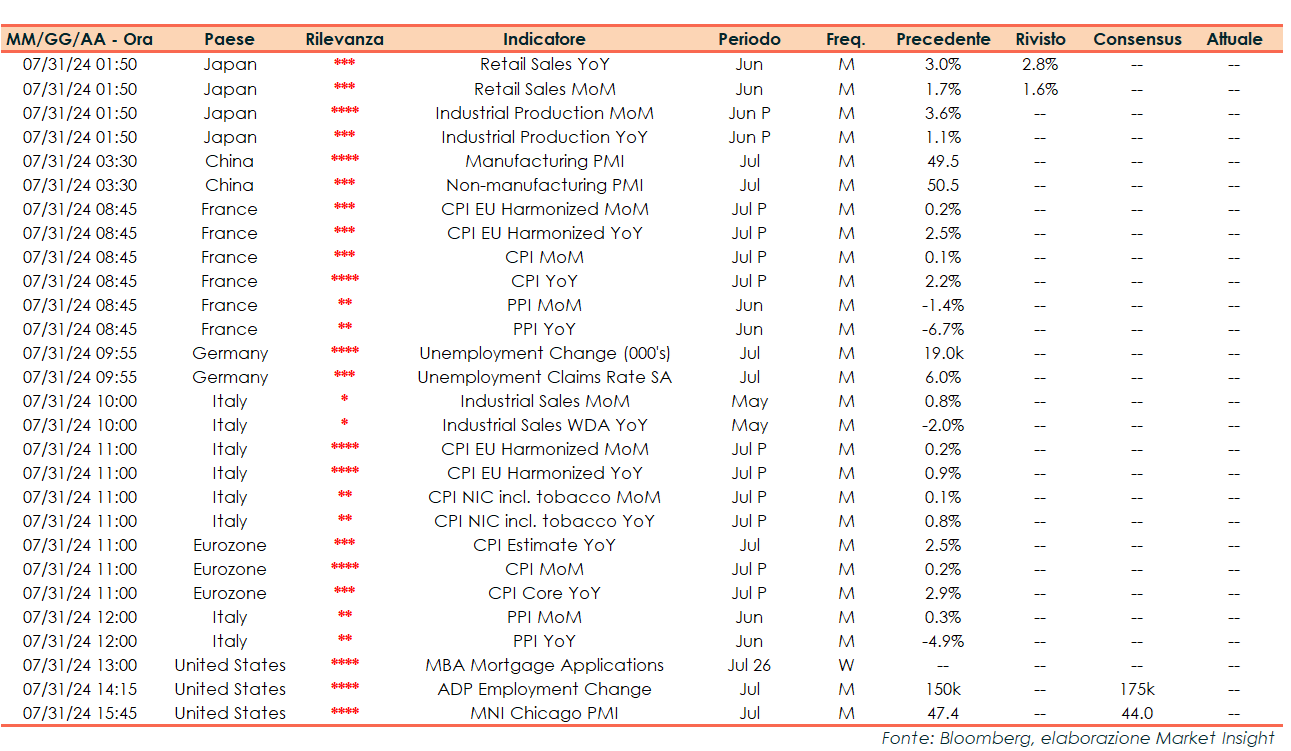Click the Rivisto column header
Image resolution: width=1291 pixels, height=751 pixels.
click(x=1040, y=40)
